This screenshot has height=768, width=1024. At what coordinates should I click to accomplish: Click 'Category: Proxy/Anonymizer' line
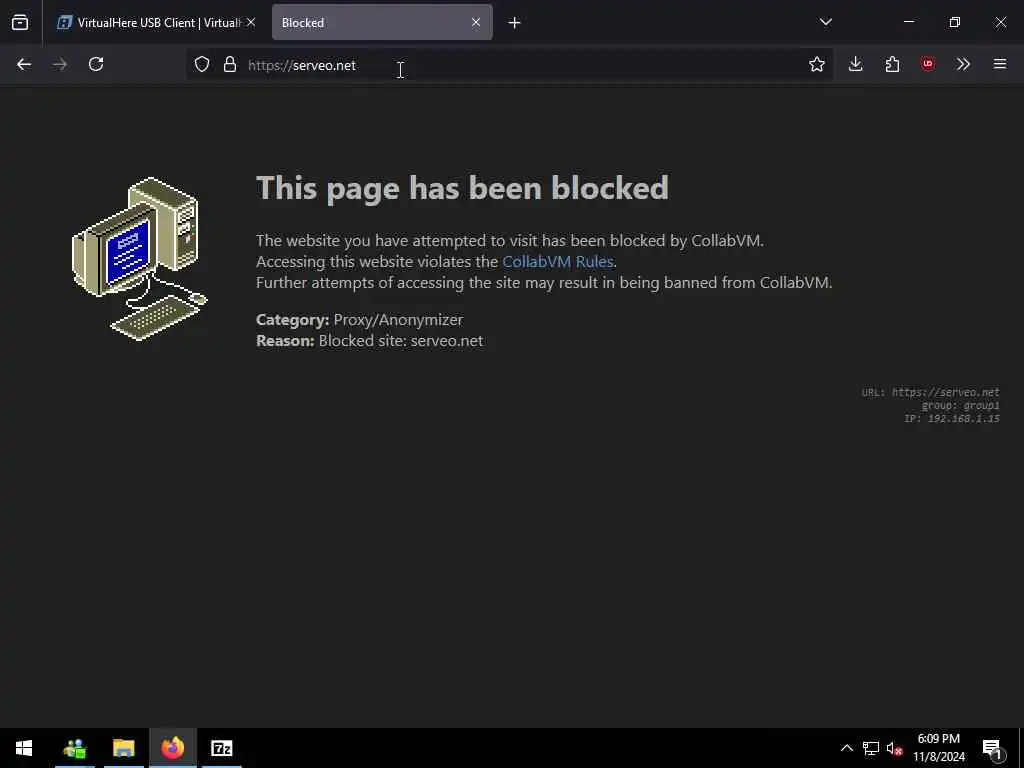click(360, 319)
